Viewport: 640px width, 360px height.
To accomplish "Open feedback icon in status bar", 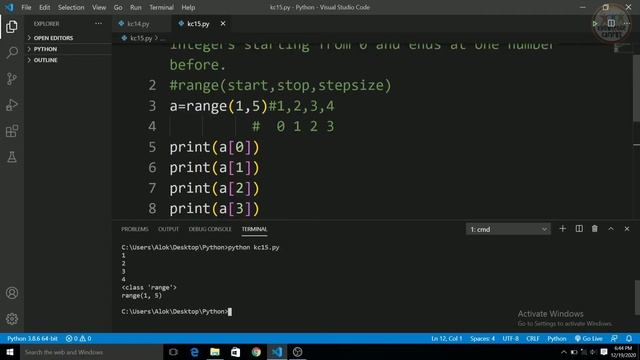I will pyautogui.click(x=614, y=338).
